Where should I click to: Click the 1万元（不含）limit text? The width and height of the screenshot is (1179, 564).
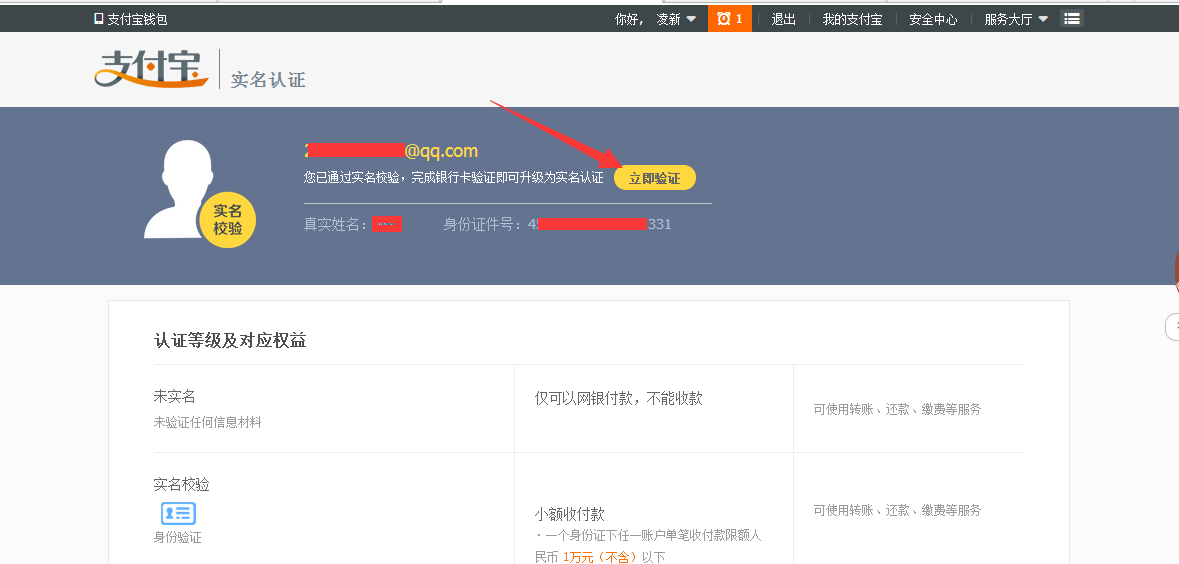(x=599, y=557)
